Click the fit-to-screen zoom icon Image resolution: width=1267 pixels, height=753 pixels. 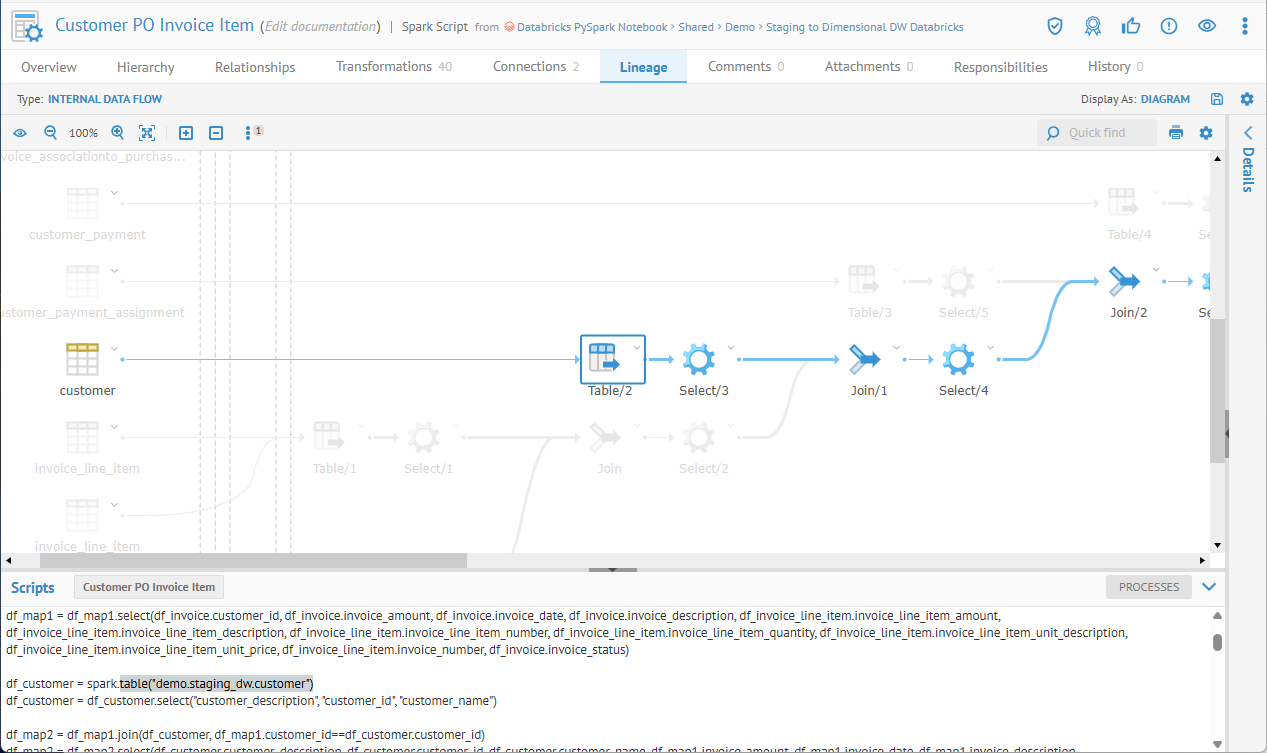point(147,133)
